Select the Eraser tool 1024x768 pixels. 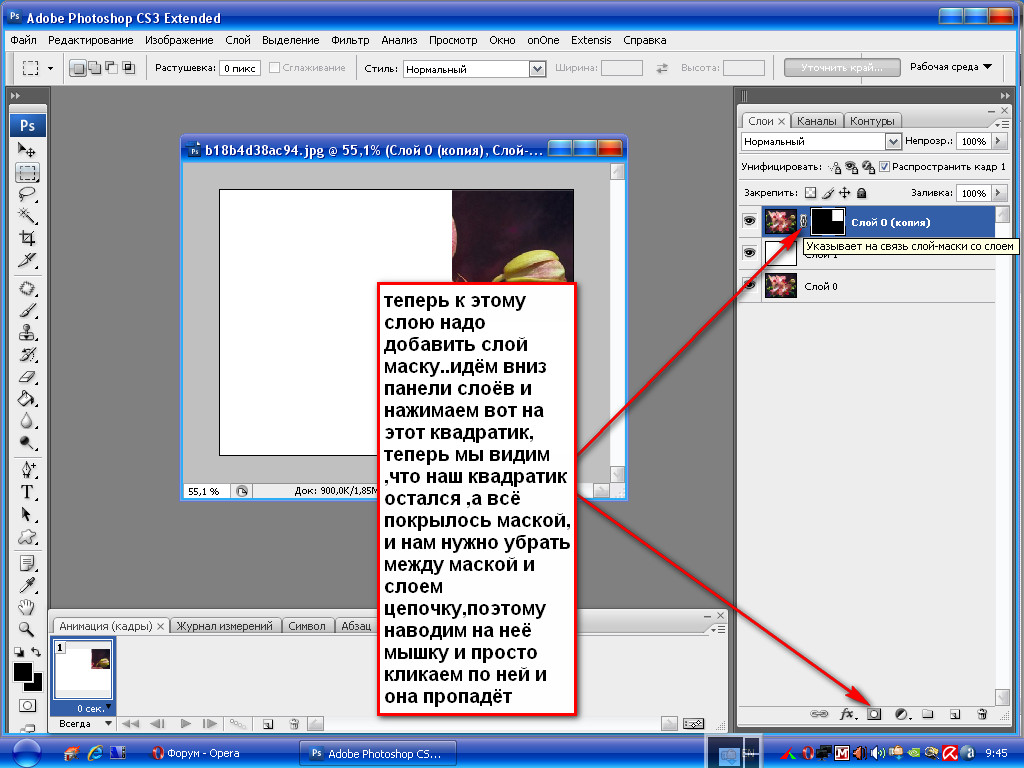pos(27,377)
